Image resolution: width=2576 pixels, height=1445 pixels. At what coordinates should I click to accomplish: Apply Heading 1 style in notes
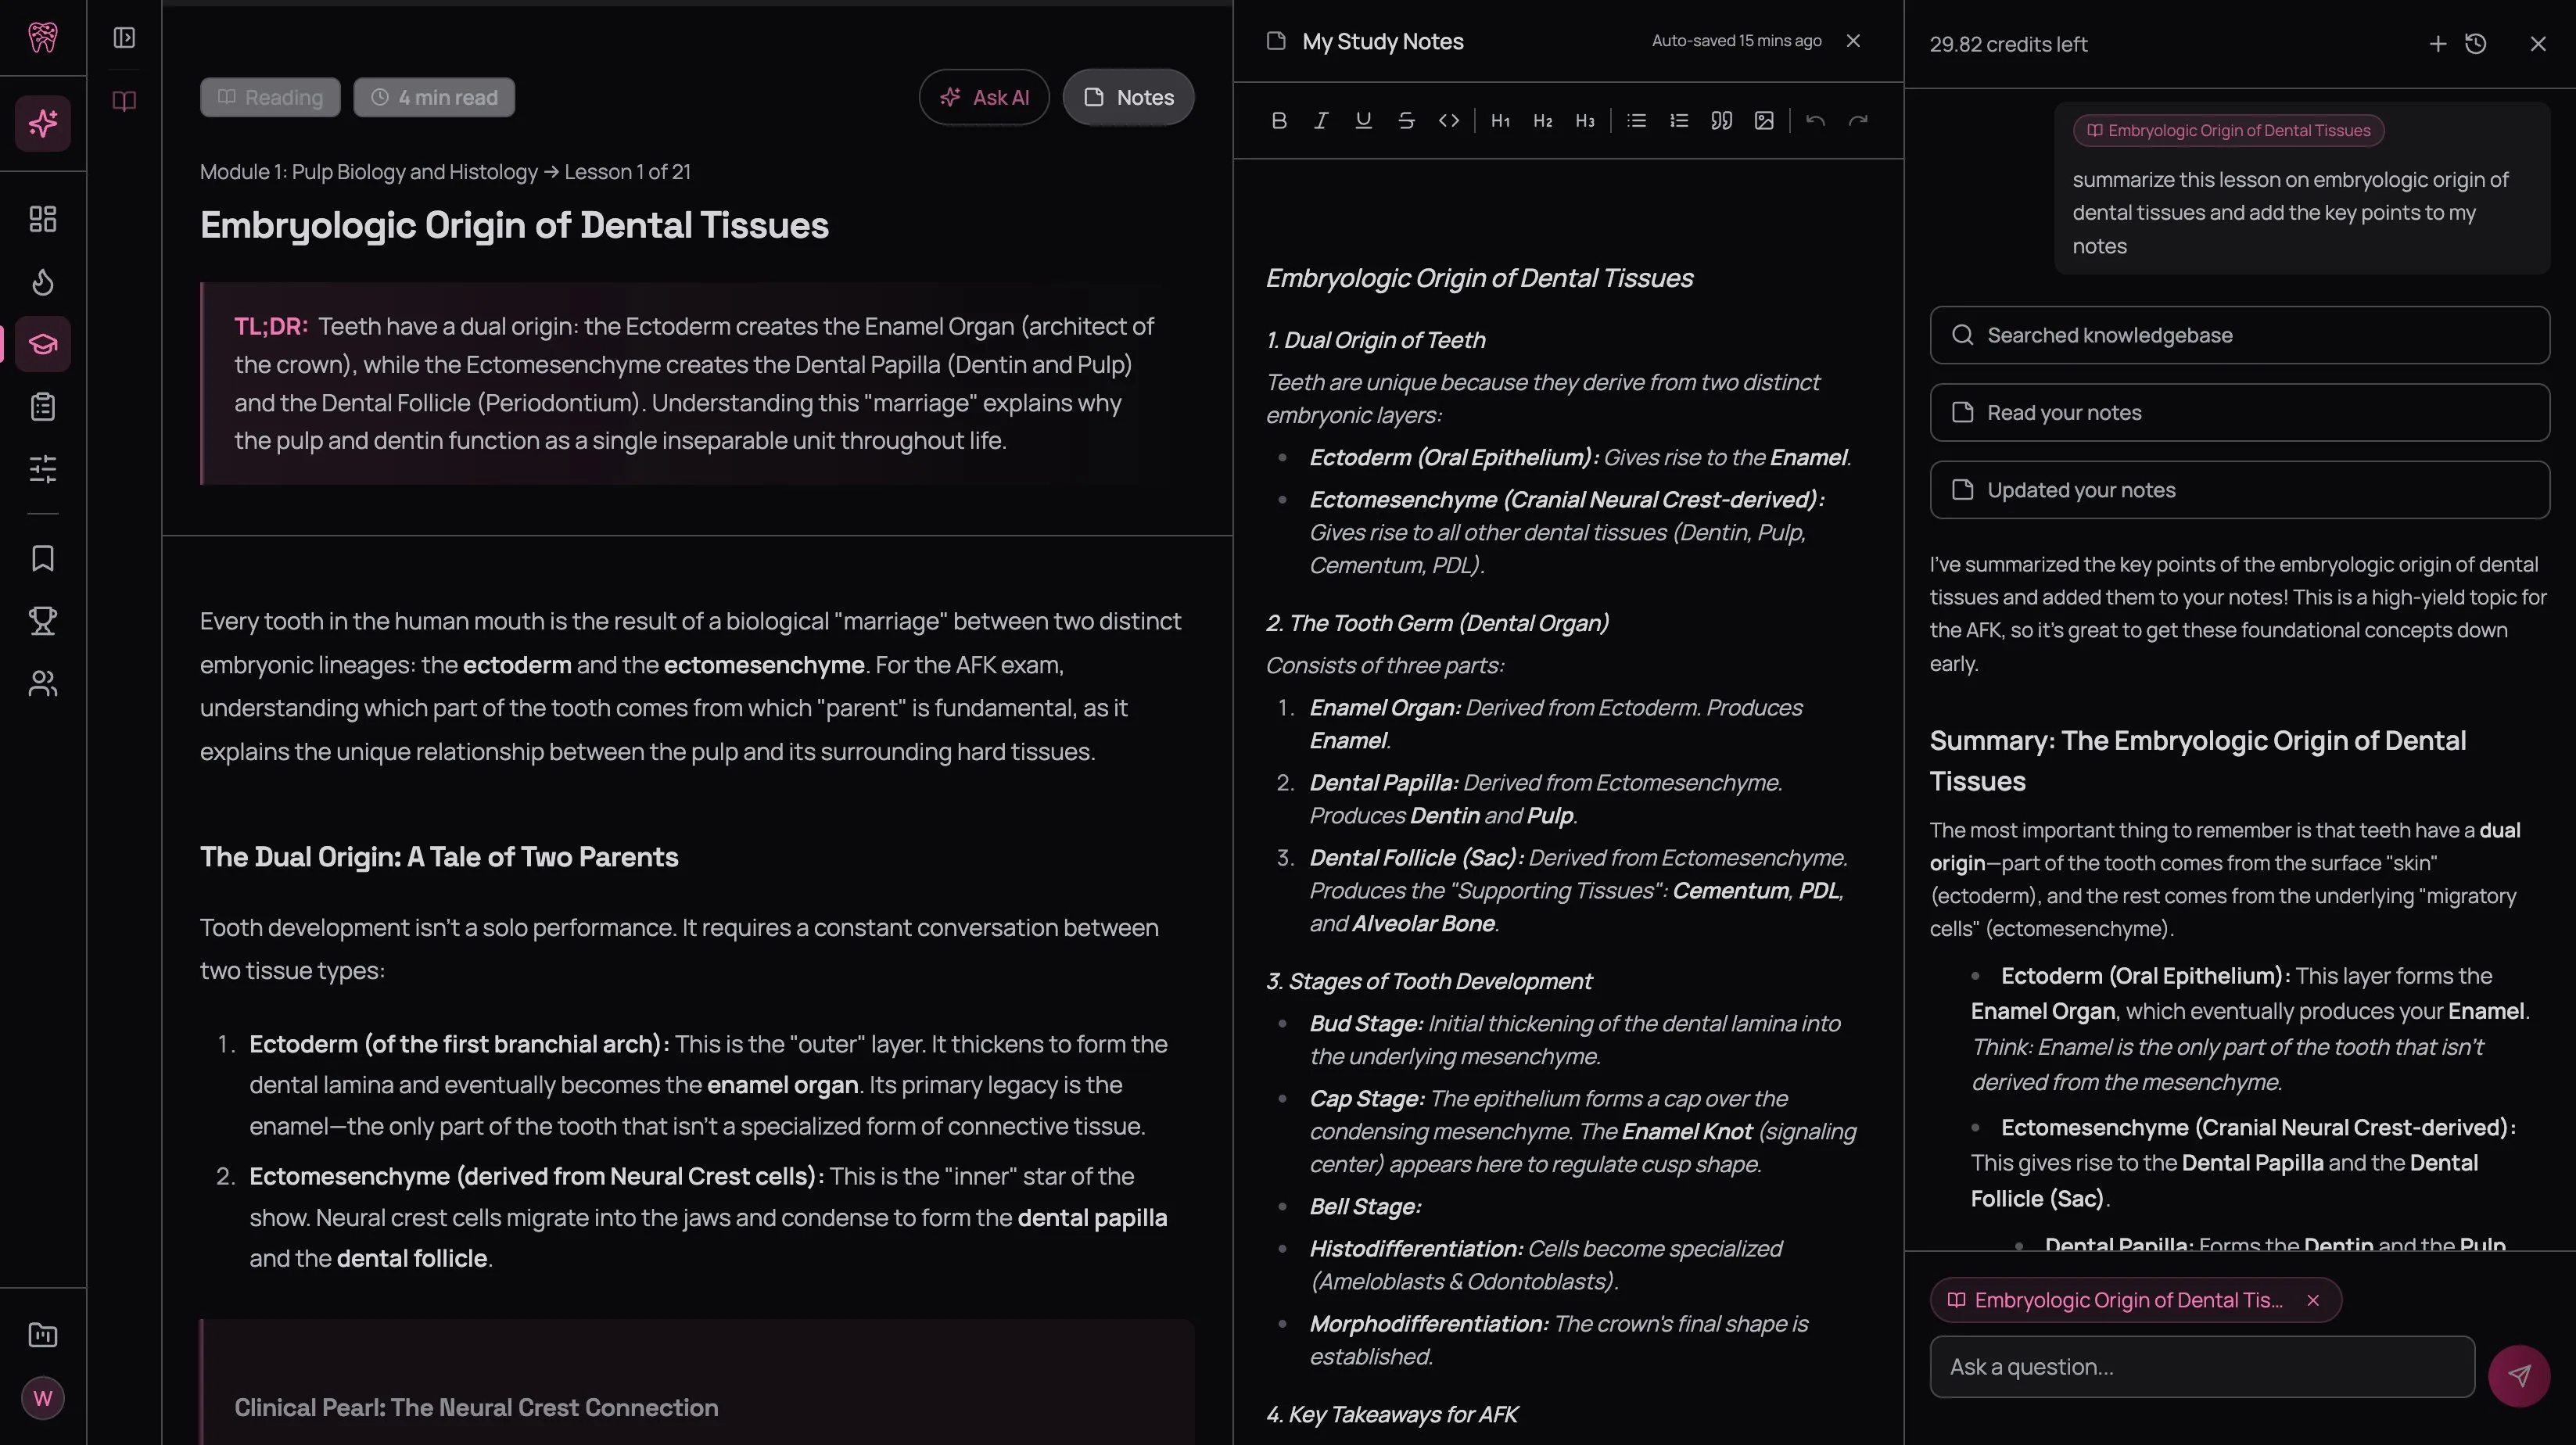pos(1499,120)
